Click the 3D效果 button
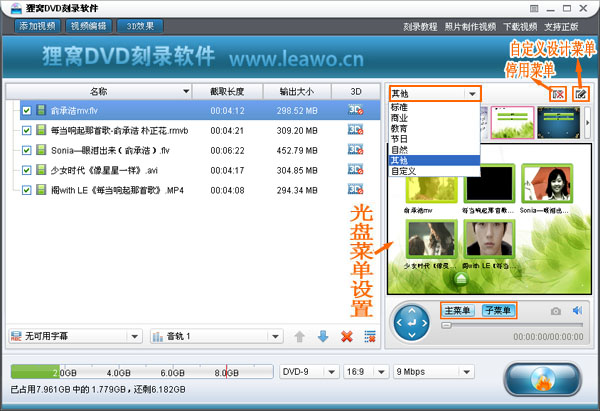Image resolution: width=600 pixels, height=411 pixels. pyautogui.click(x=140, y=26)
